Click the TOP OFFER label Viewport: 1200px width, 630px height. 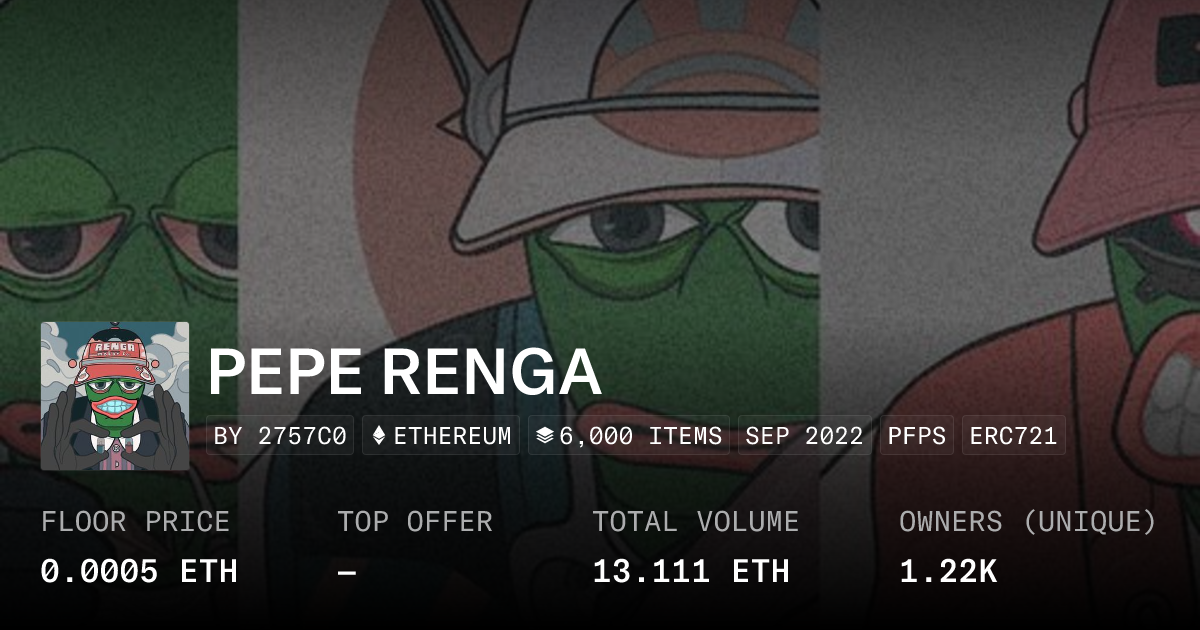click(x=415, y=522)
